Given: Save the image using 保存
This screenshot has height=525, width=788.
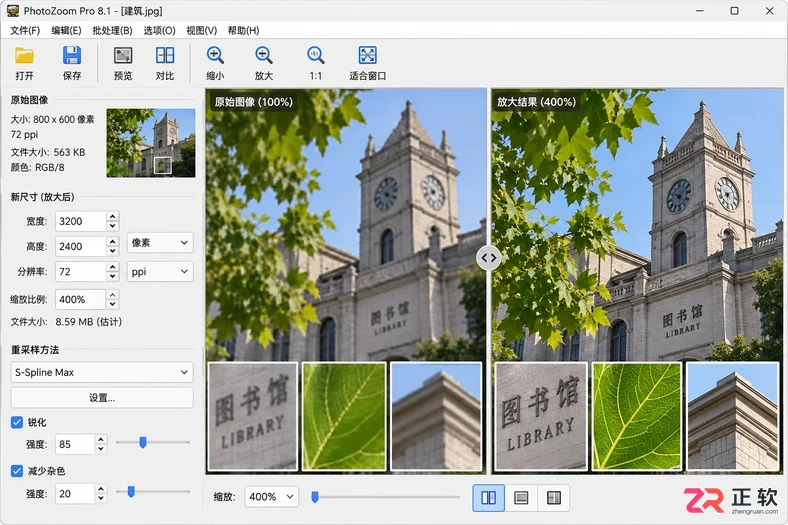Looking at the screenshot, I should (72, 63).
